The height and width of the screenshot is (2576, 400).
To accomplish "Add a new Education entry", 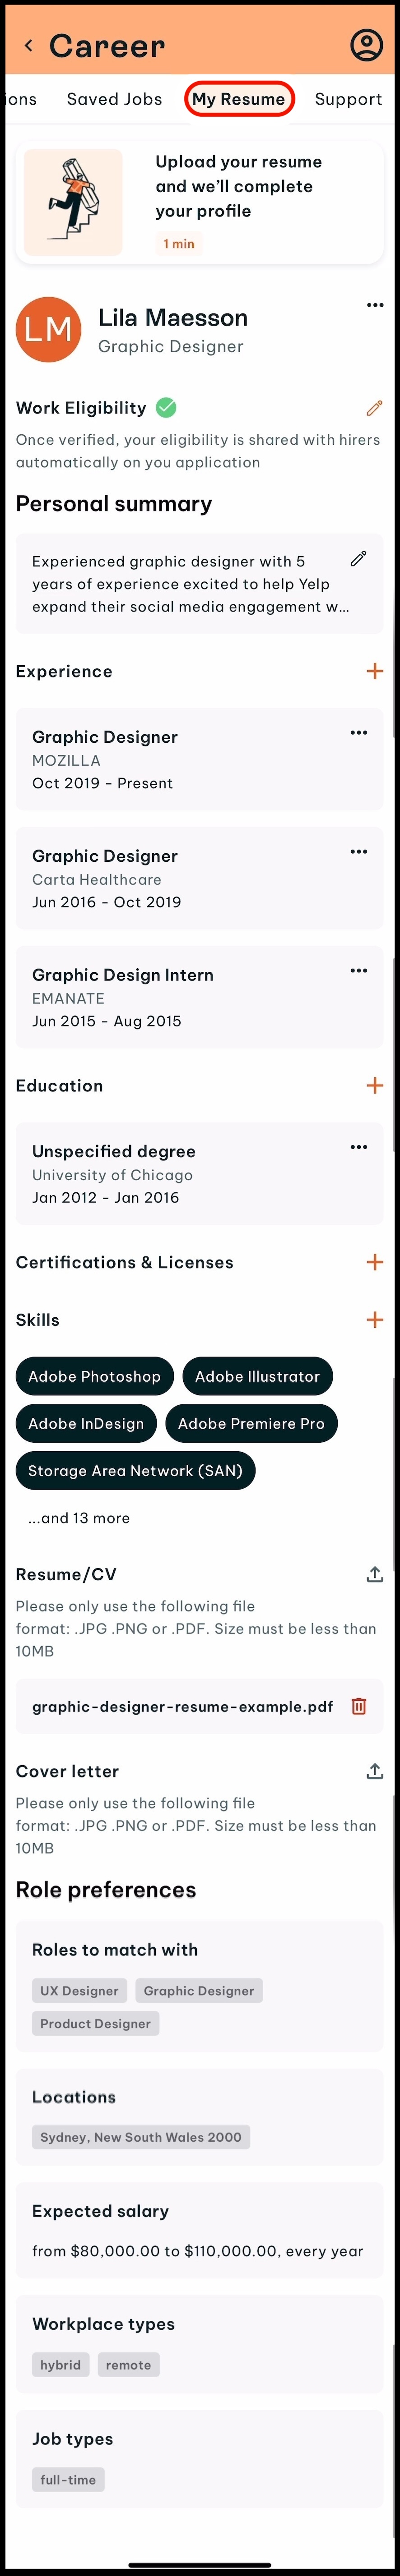I will [x=374, y=1085].
